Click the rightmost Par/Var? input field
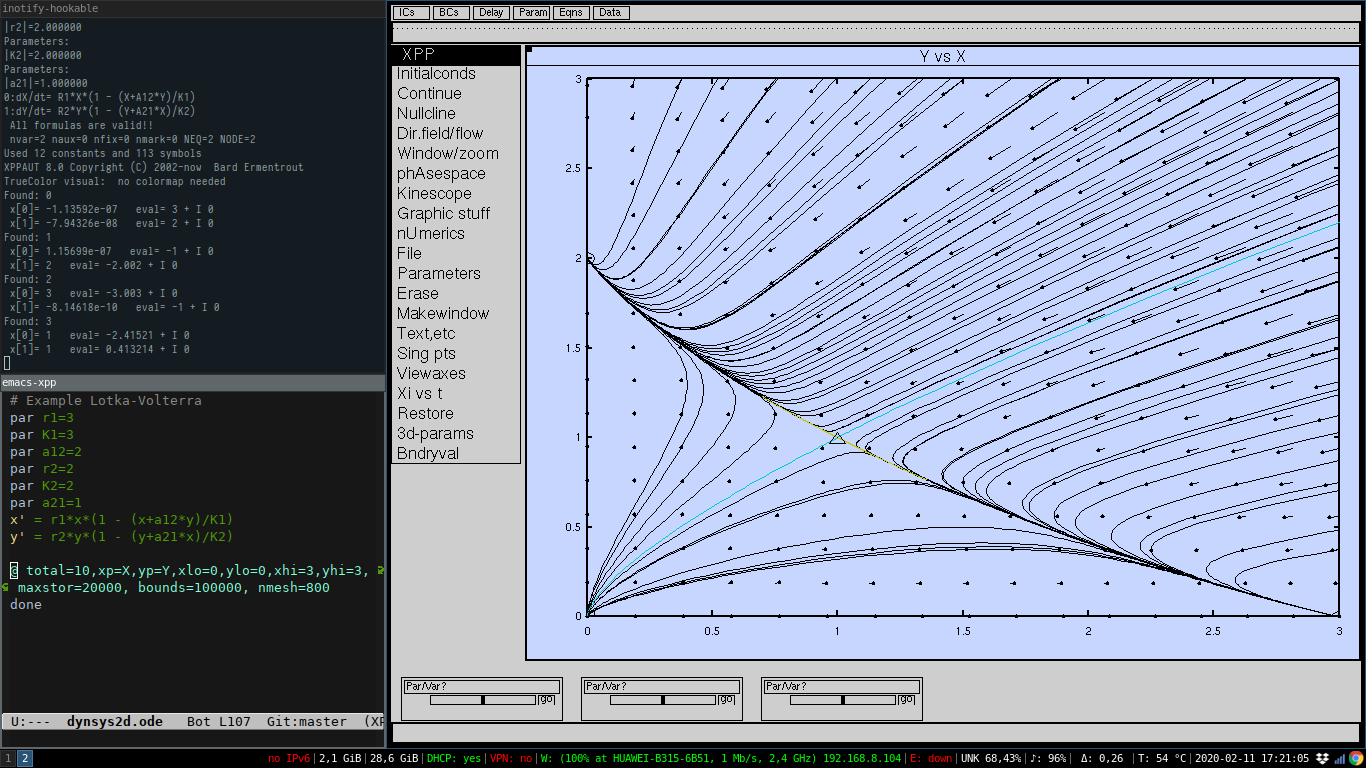 coord(841,687)
